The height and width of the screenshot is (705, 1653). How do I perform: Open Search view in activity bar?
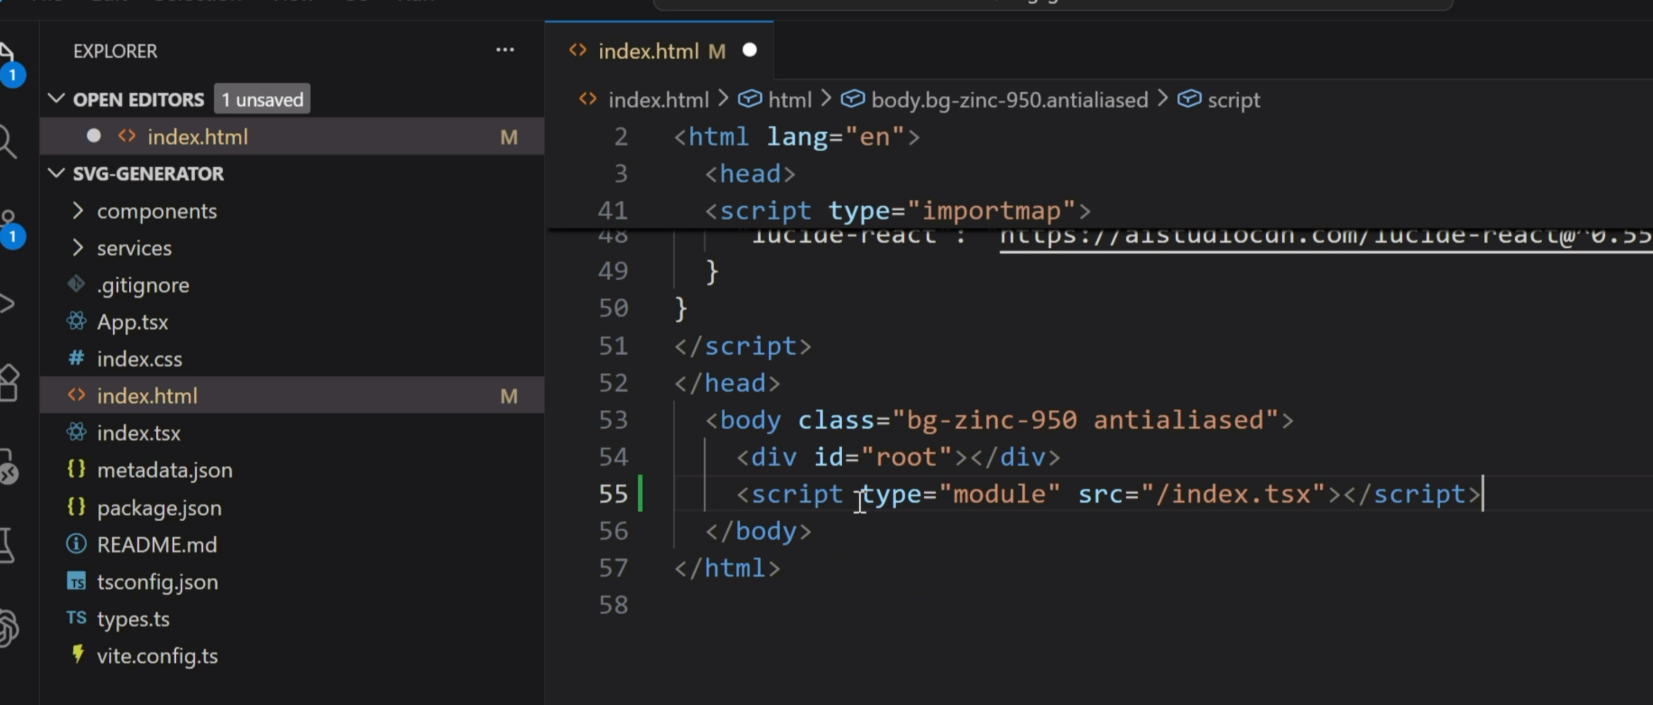tap(8, 142)
